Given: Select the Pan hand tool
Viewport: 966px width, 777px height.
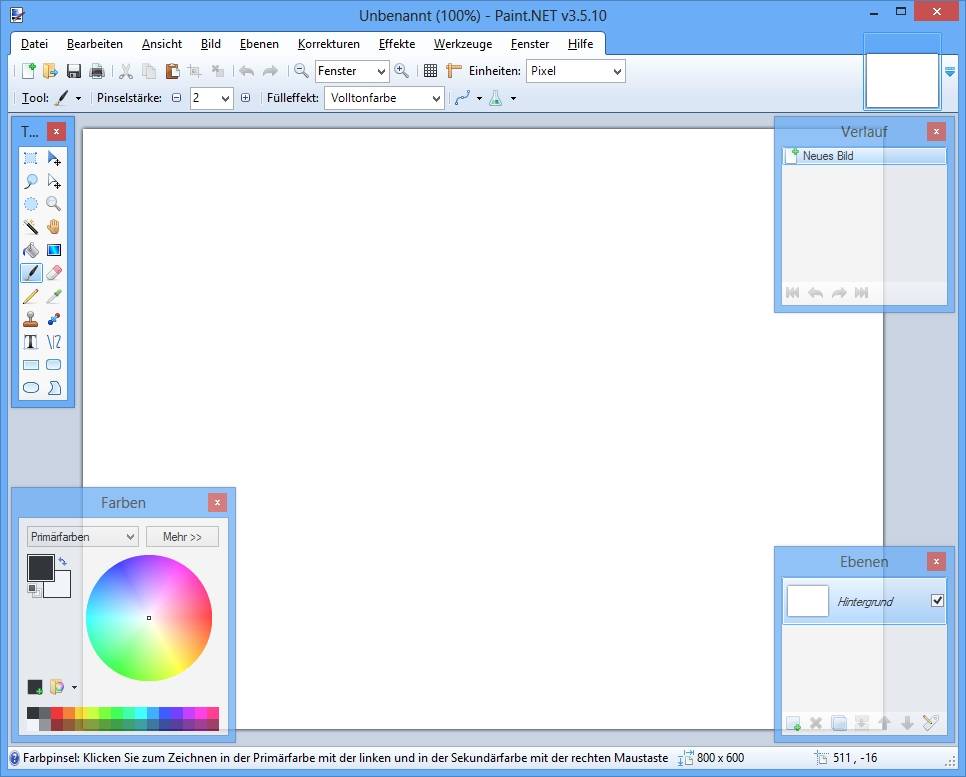Looking at the screenshot, I should point(54,227).
